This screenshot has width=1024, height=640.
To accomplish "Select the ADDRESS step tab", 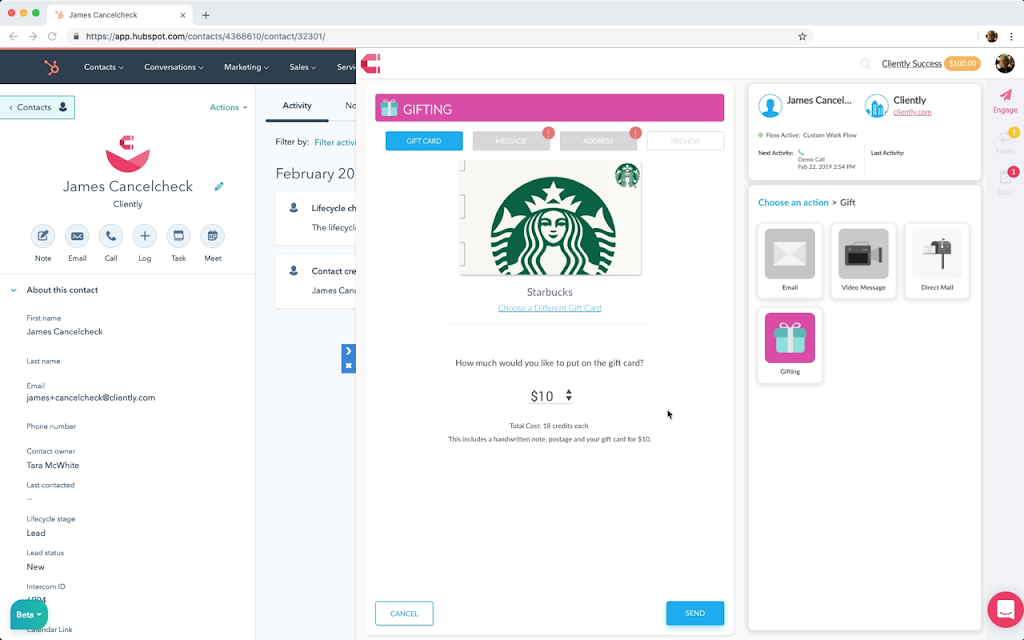I will (598, 141).
